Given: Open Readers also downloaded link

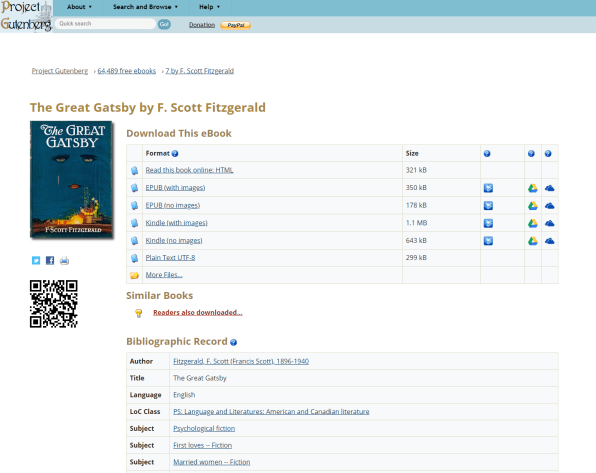Looking at the screenshot, I should (198, 312).
